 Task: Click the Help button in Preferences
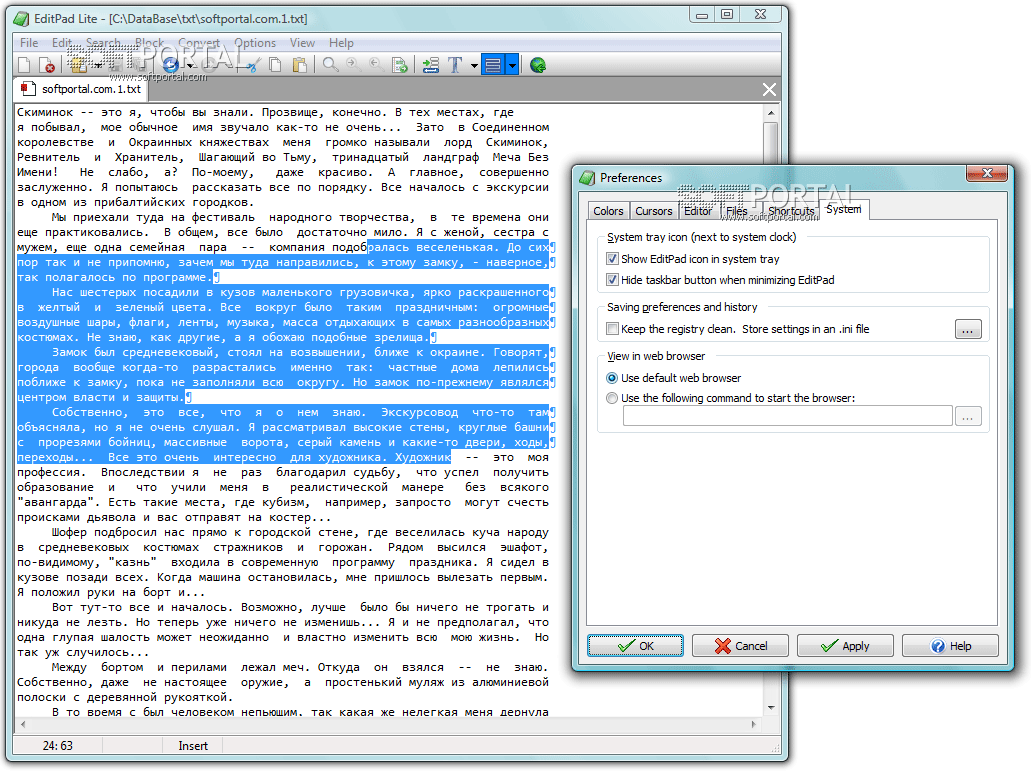950,646
